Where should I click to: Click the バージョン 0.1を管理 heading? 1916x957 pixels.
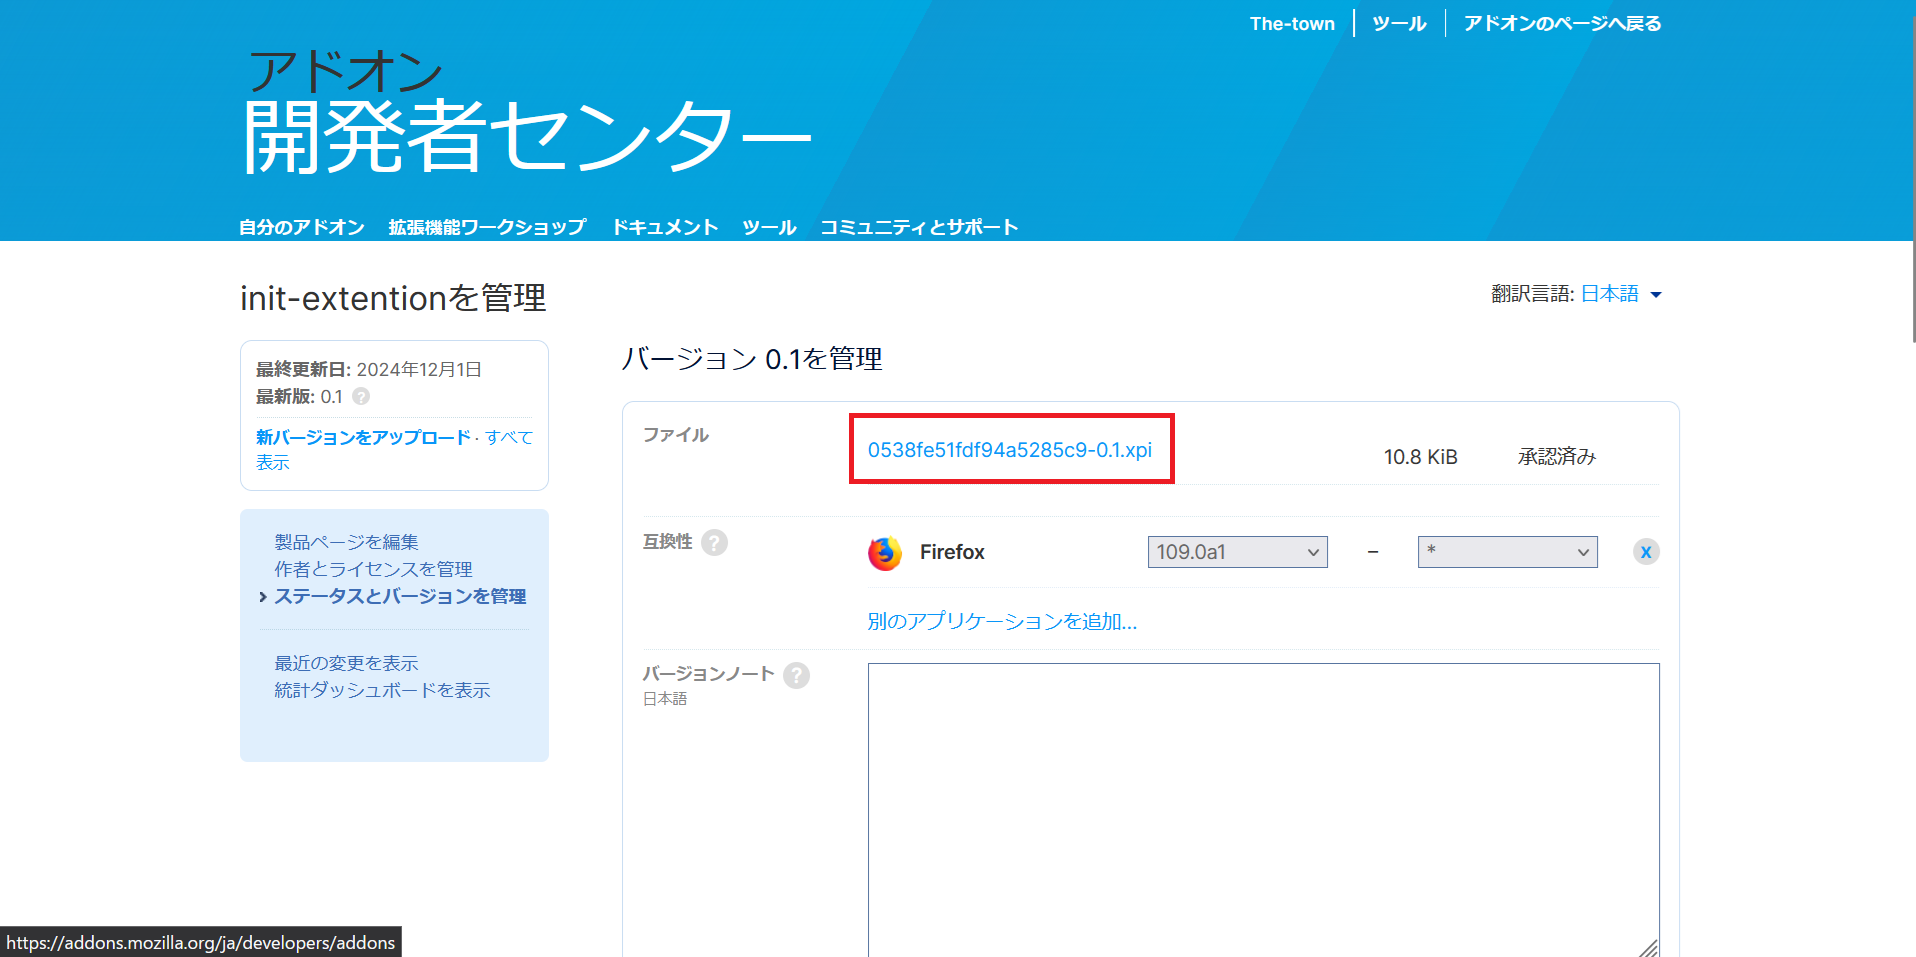752,359
